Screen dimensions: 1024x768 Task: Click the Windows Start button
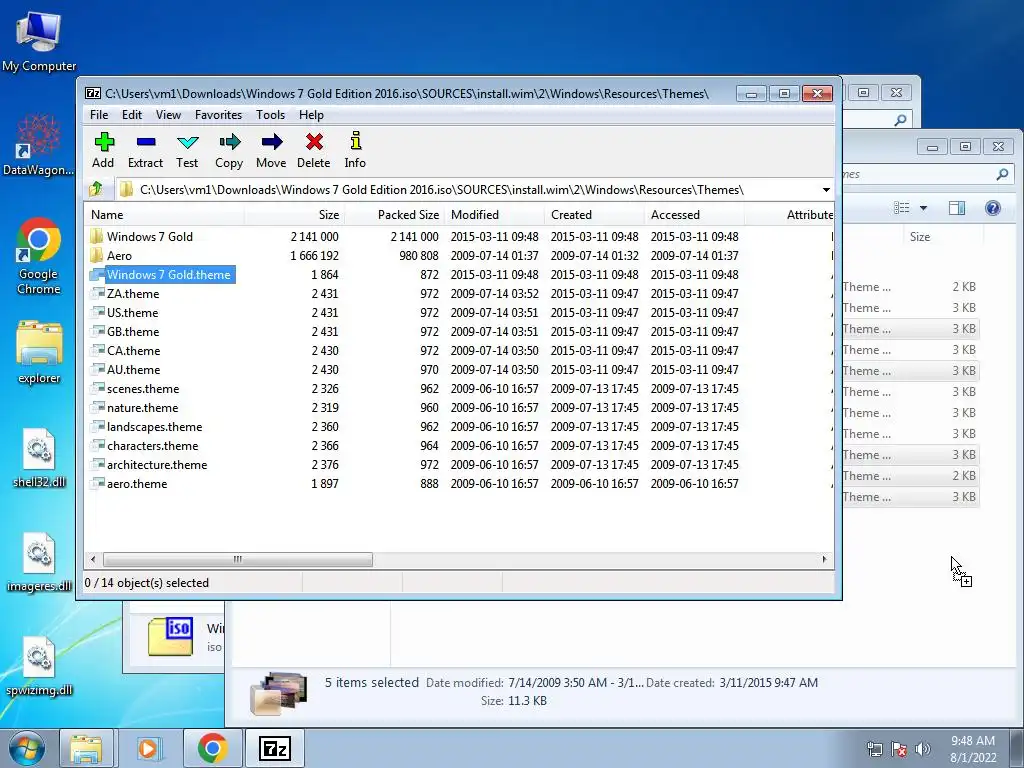[x=27, y=748]
